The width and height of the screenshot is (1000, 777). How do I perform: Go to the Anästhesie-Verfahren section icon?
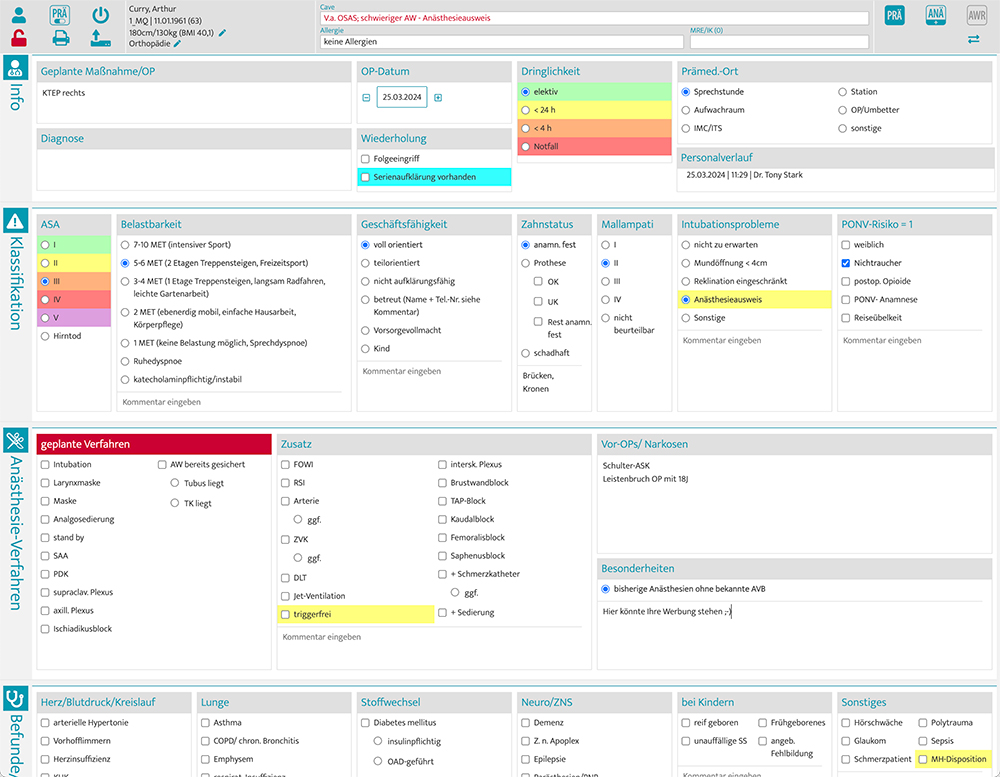click(16, 440)
